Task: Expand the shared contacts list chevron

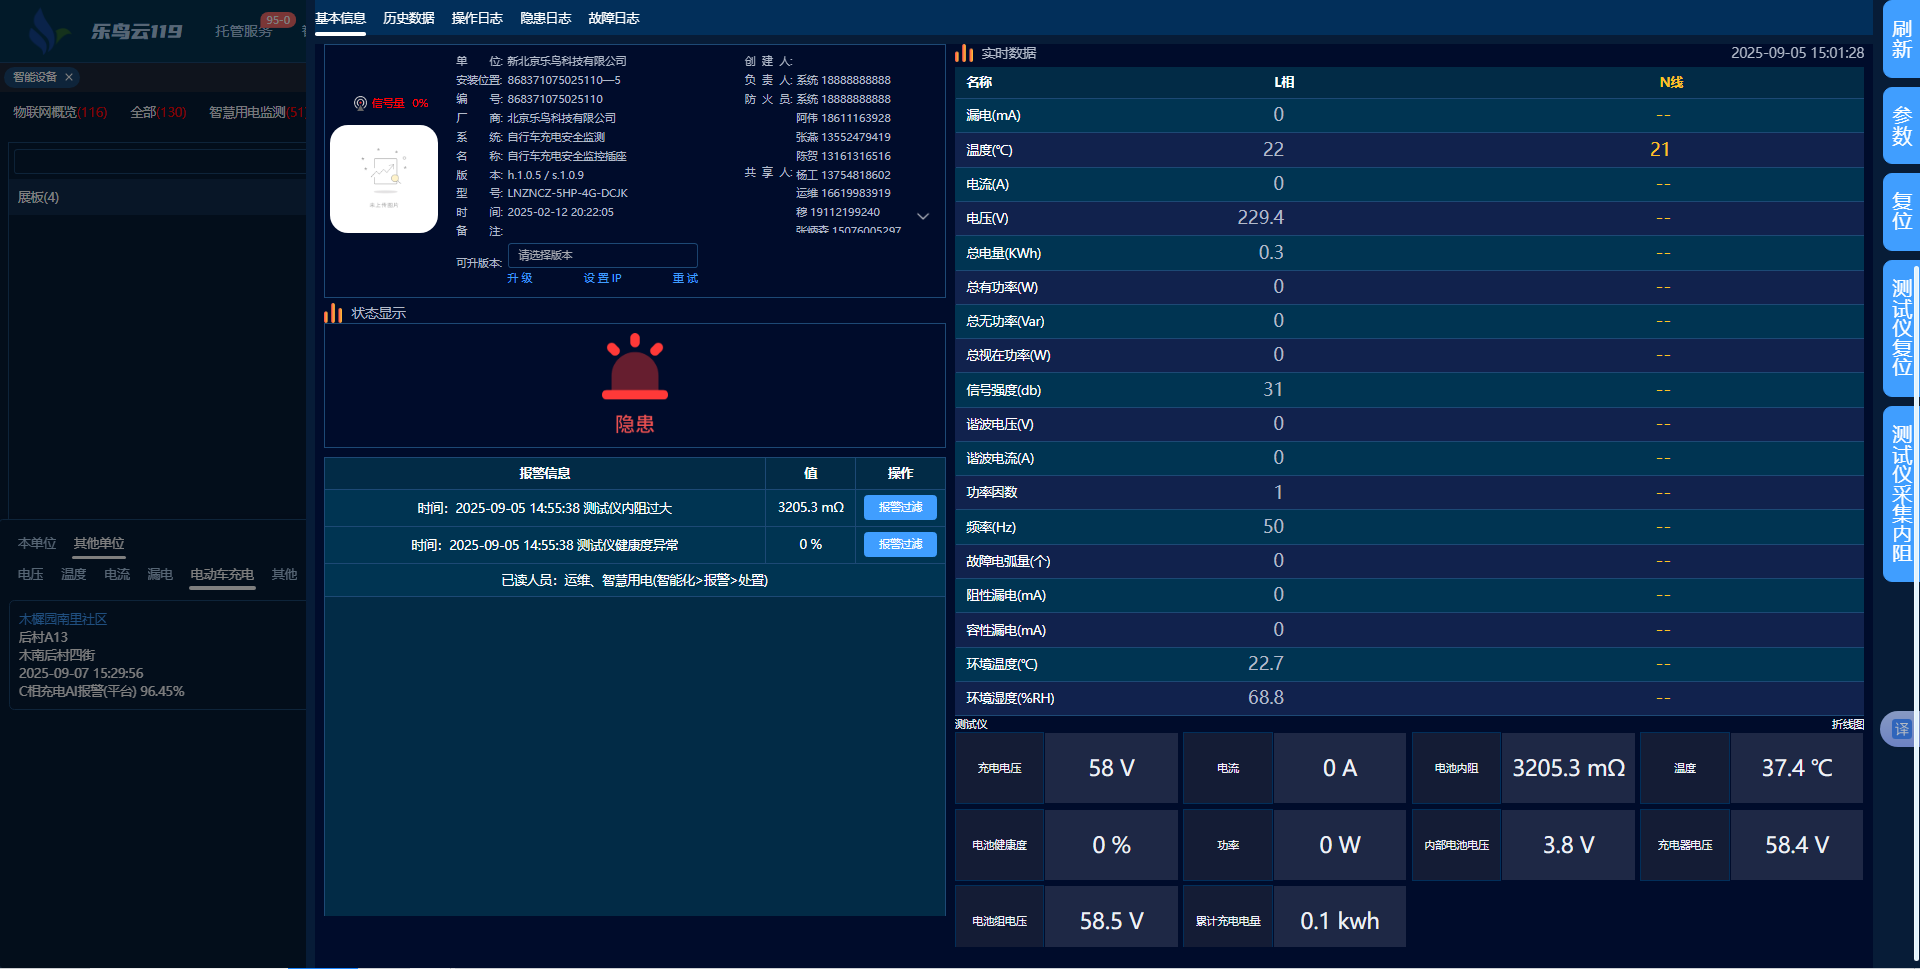Action: [923, 216]
